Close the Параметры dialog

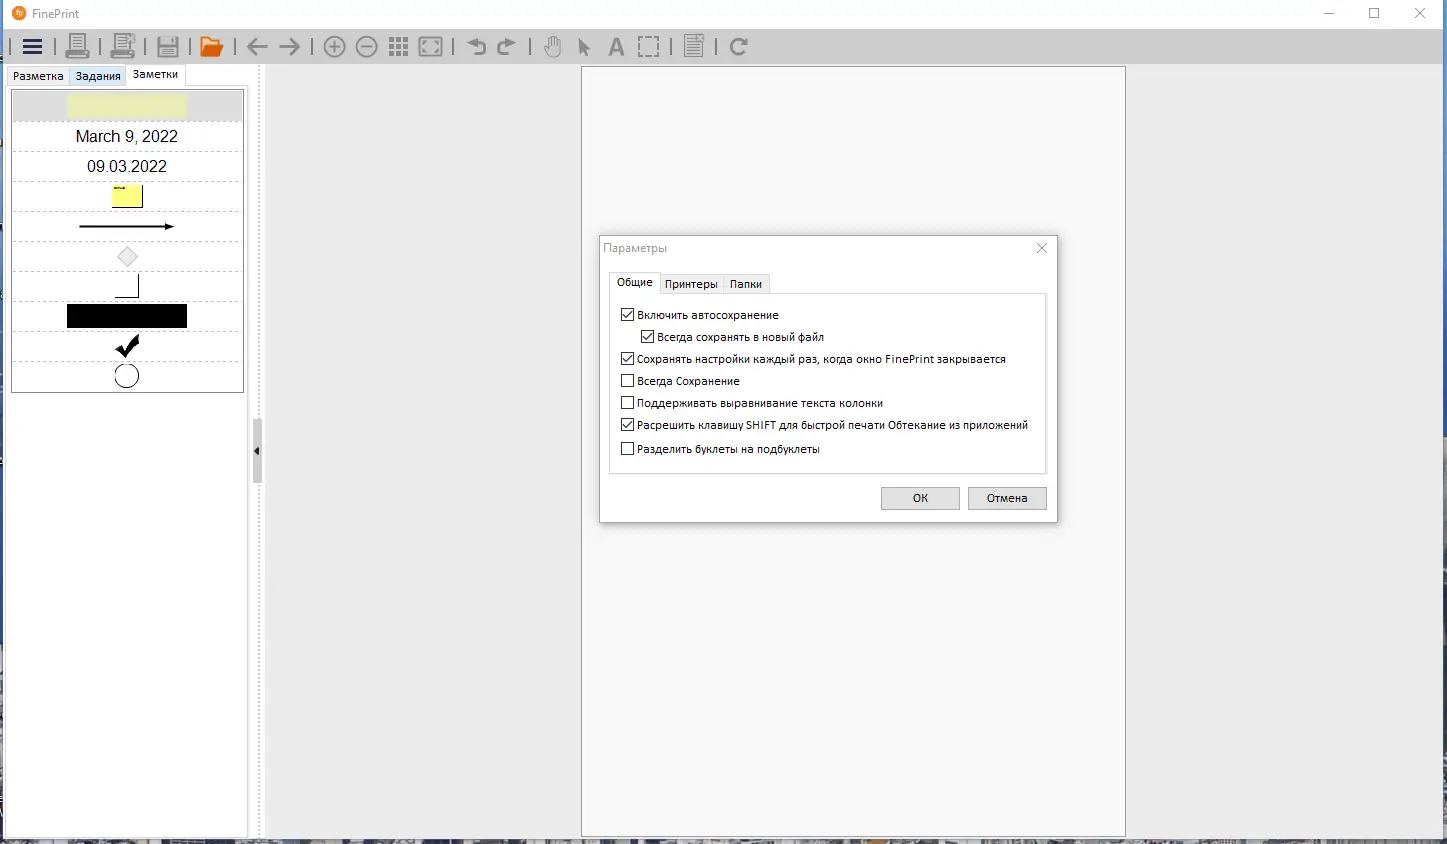[x=1042, y=248]
